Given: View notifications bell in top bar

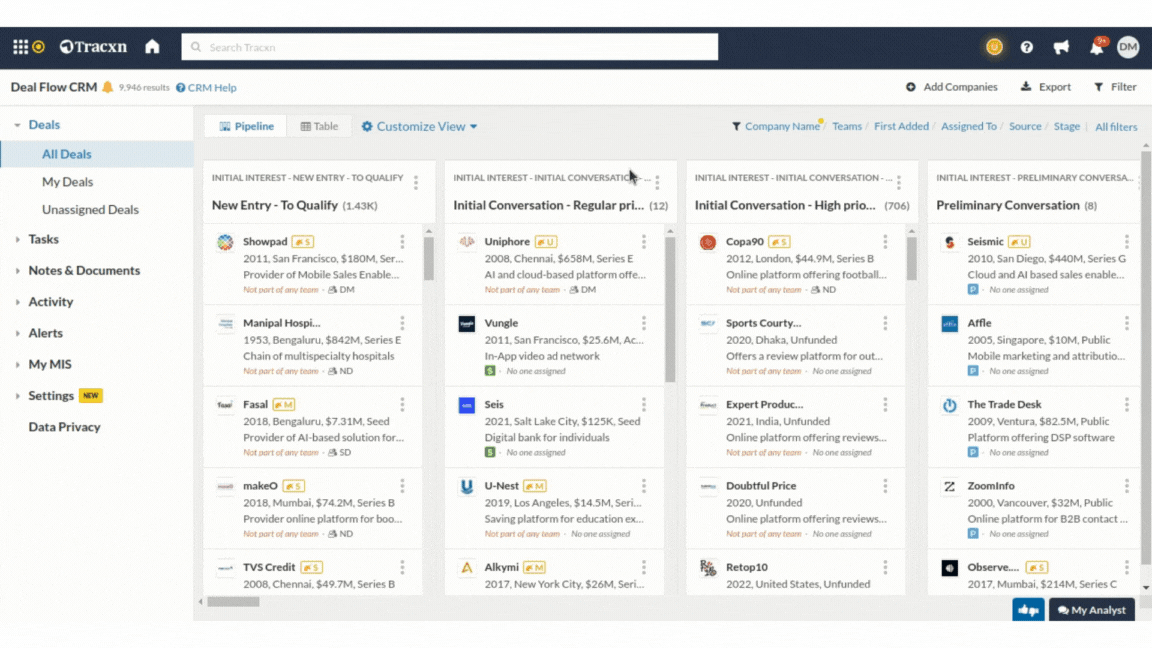Looking at the screenshot, I should click(1096, 48).
